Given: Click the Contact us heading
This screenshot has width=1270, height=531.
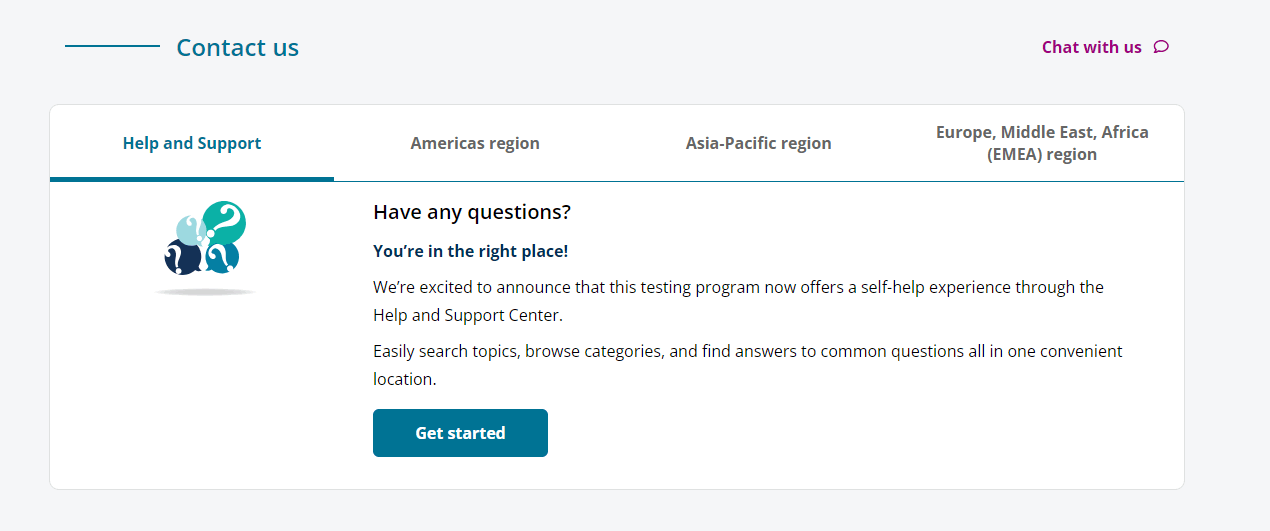Looking at the screenshot, I should pyautogui.click(x=237, y=47).
